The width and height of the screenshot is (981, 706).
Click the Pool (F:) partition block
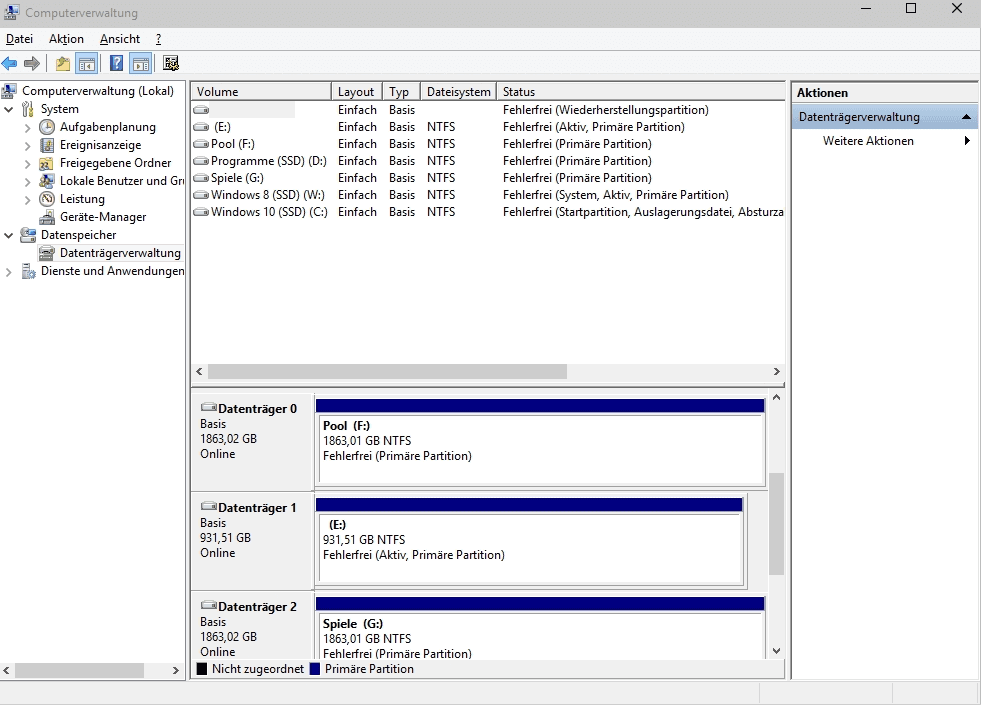pos(540,448)
